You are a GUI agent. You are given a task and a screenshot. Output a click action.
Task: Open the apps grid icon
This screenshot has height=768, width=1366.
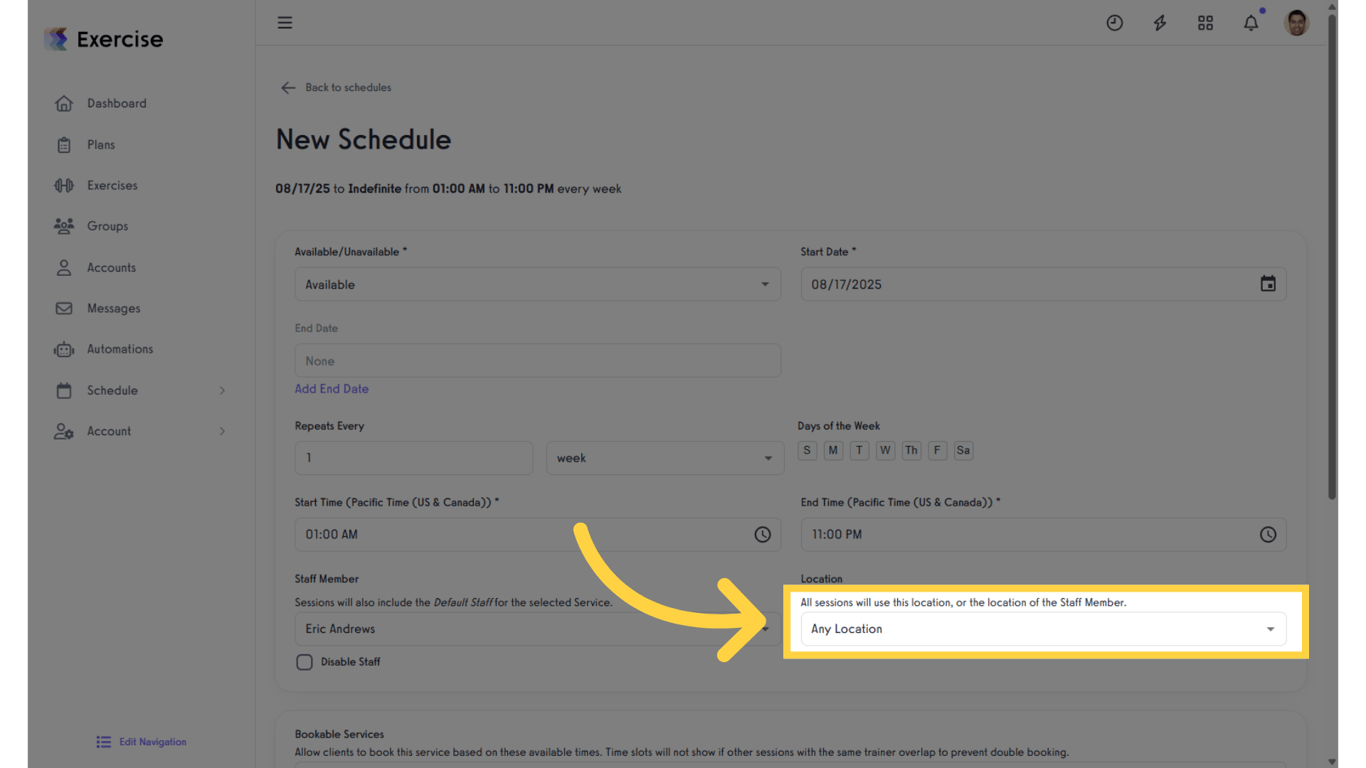pyautogui.click(x=1205, y=23)
